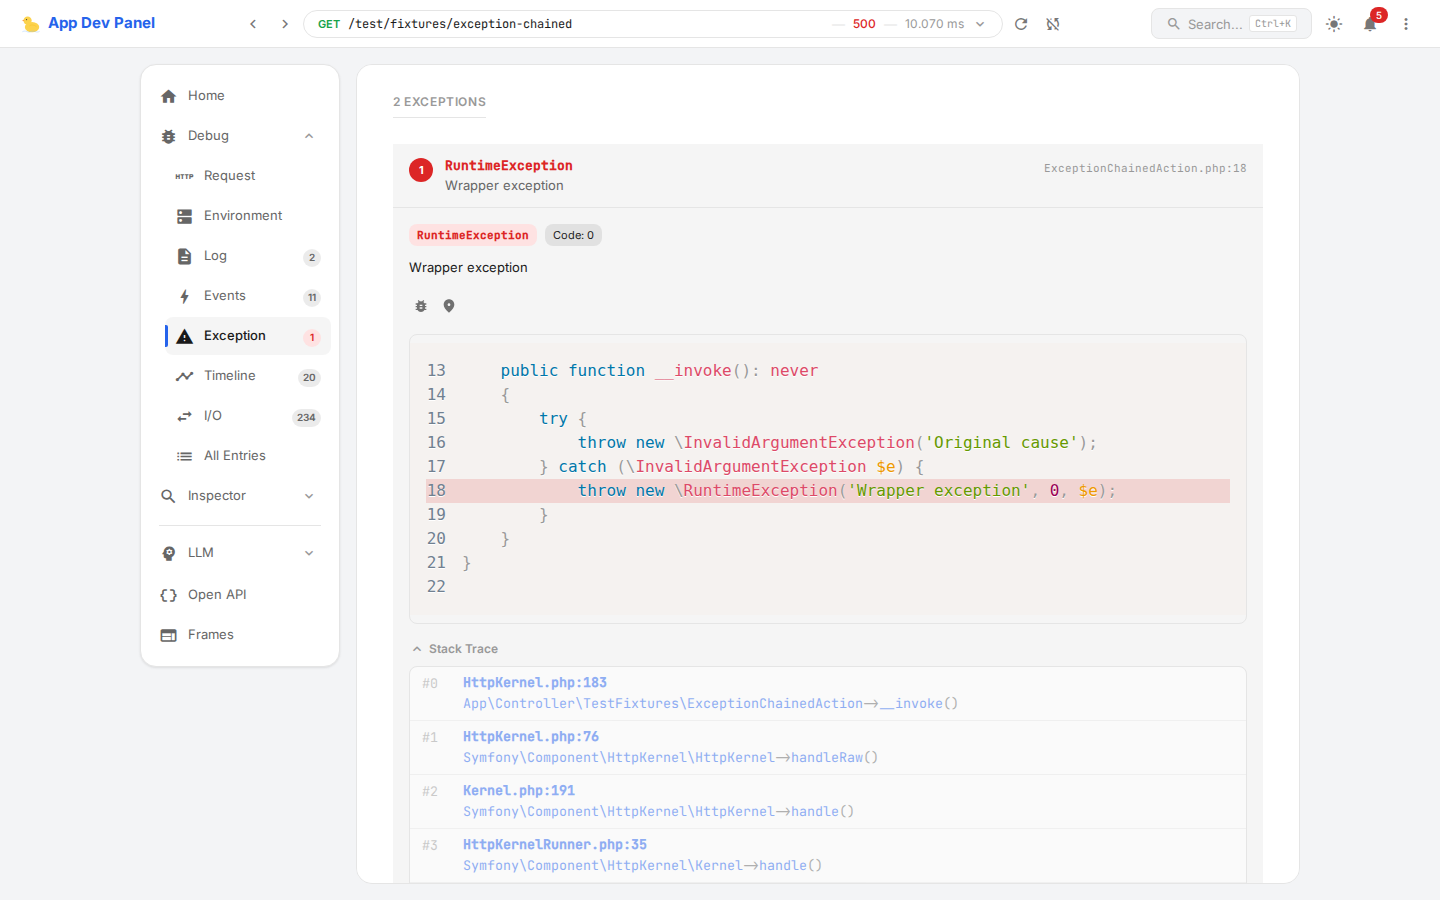Open the request selector dropdown
Image resolution: width=1440 pixels, height=900 pixels.
click(x=980, y=24)
